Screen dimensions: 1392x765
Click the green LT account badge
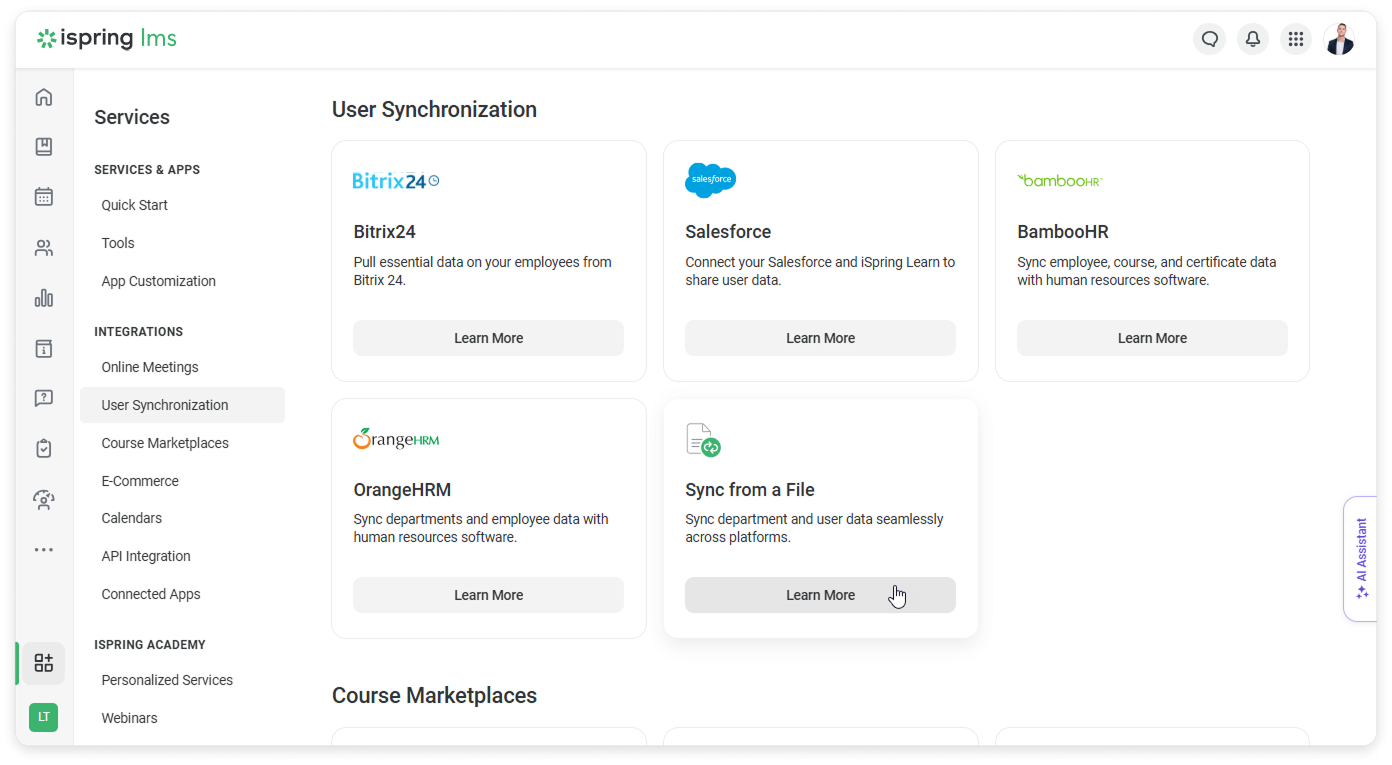click(43, 717)
